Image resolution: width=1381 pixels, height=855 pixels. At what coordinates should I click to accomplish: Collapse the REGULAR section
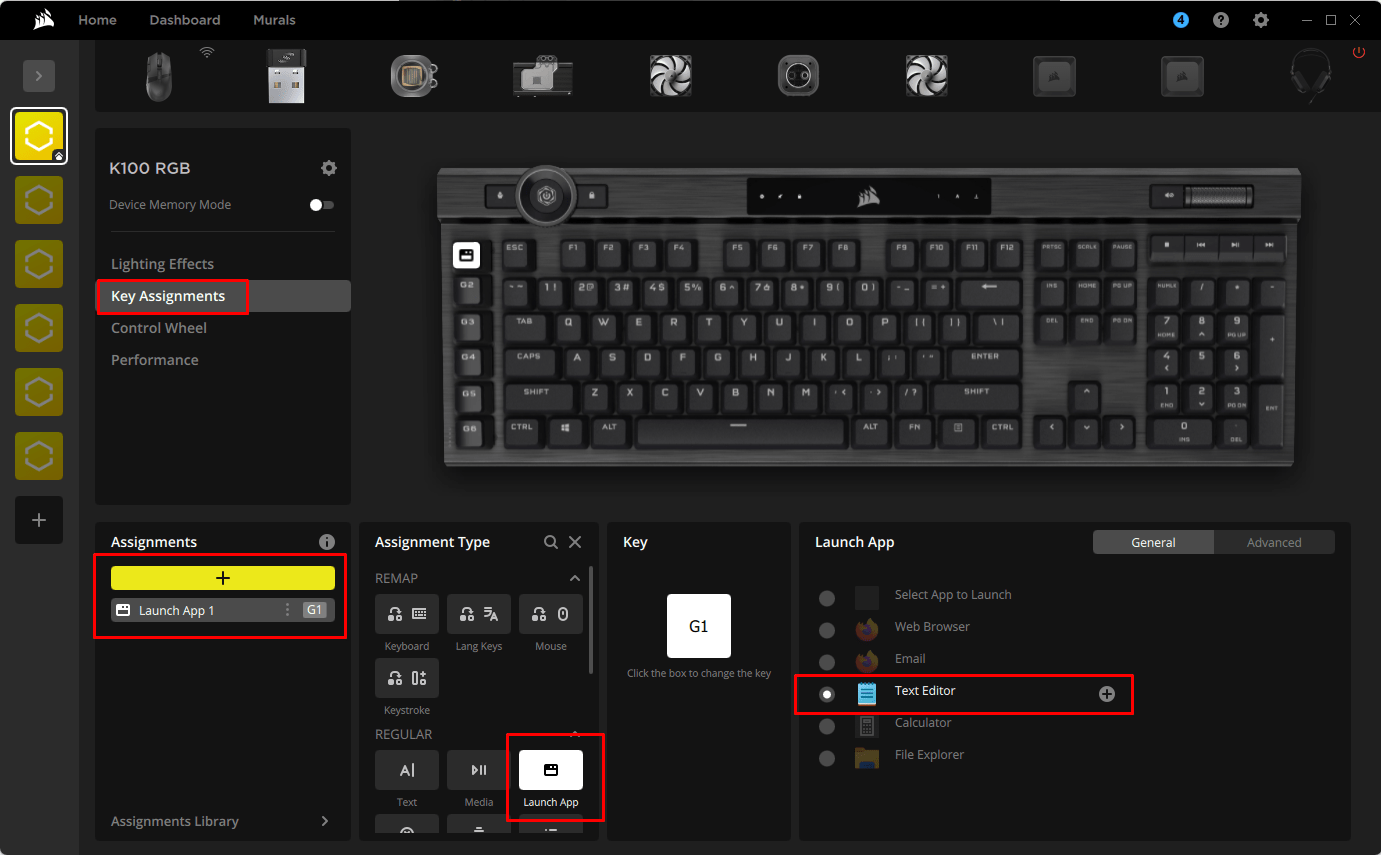pos(574,733)
